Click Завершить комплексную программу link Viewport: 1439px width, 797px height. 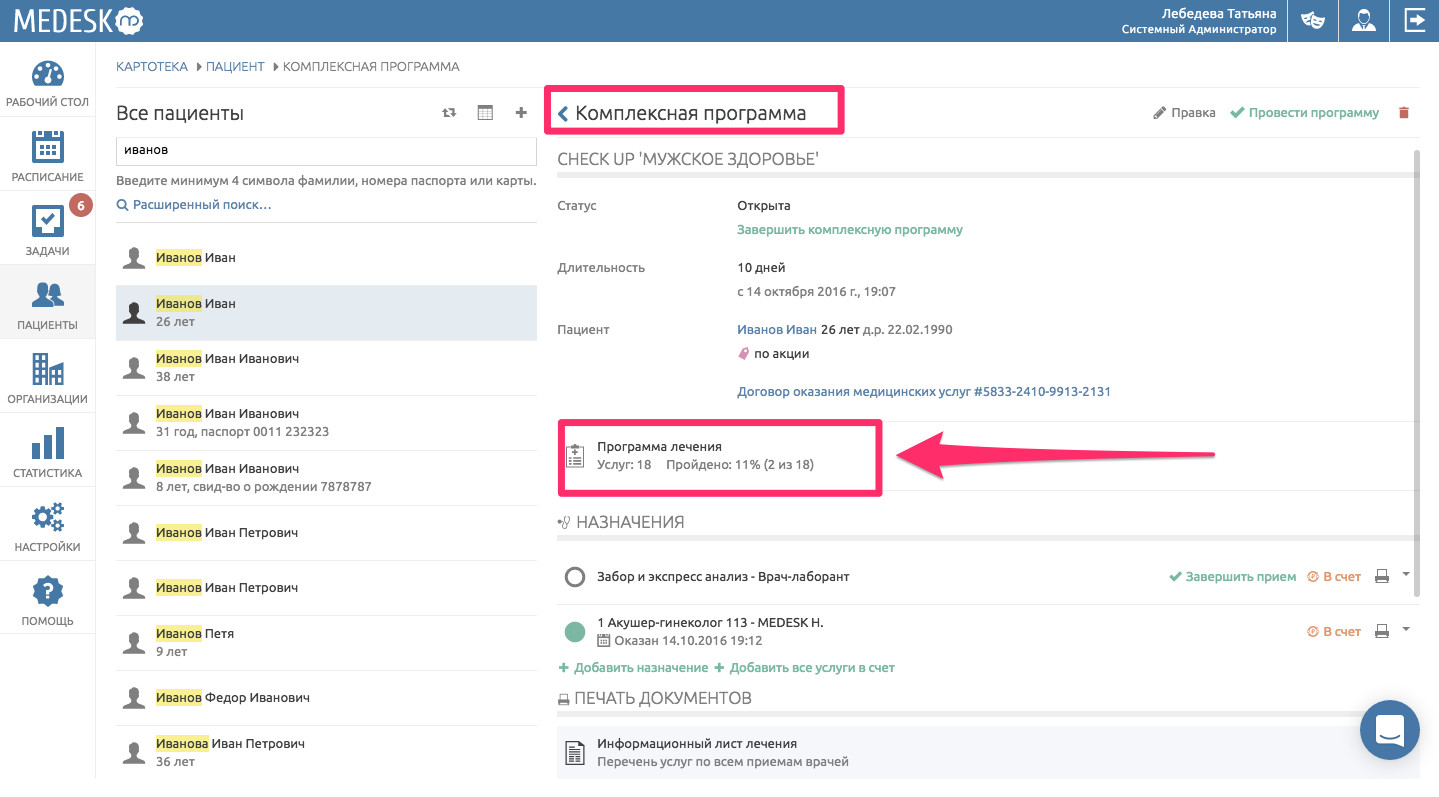(849, 230)
